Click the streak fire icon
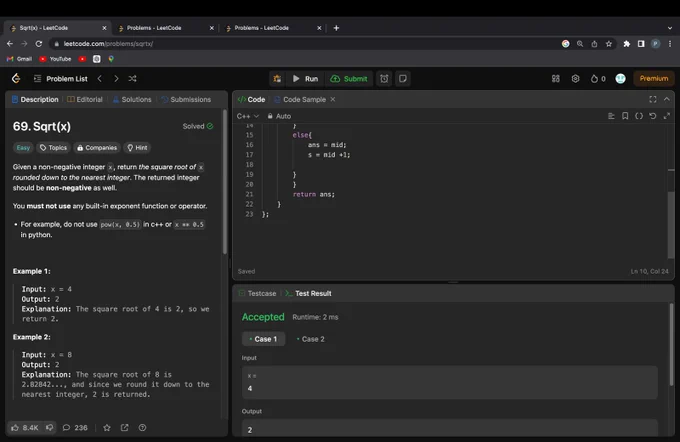 [x=598, y=79]
